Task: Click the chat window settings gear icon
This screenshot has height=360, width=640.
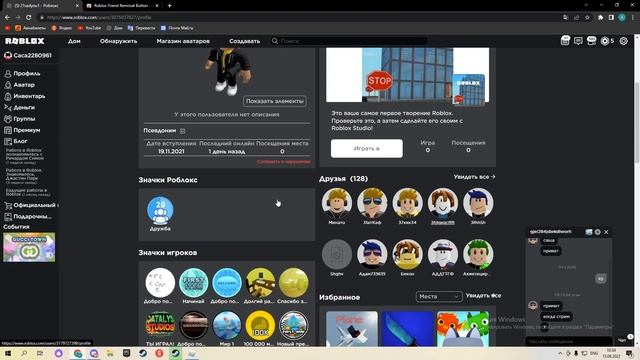Action: pyautogui.click(x=598, y=232)
